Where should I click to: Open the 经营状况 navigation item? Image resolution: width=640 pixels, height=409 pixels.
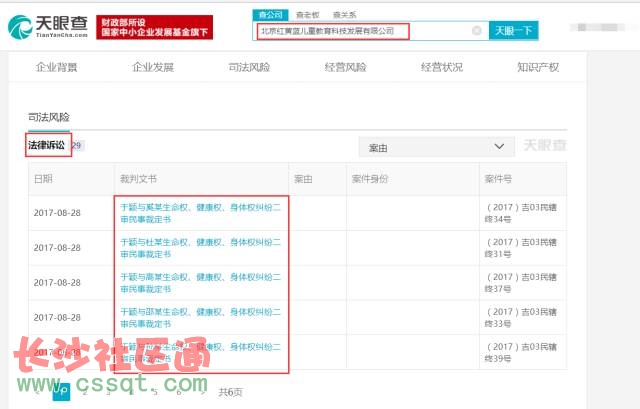coord(442,67)
